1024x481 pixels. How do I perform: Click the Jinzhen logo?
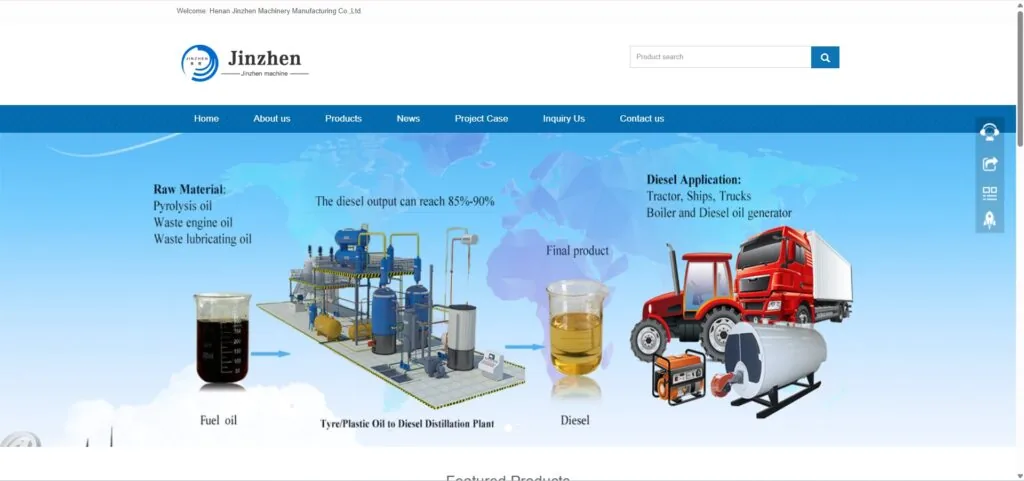[245, 63]
